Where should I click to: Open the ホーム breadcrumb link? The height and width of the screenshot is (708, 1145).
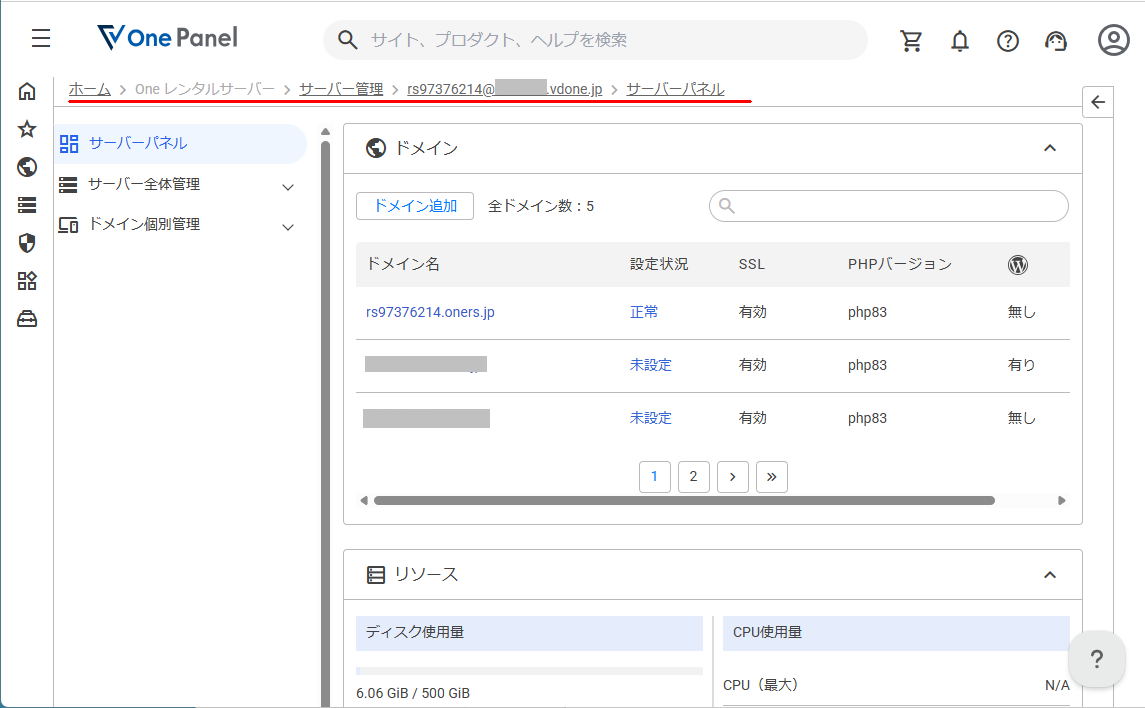coord(89,88)
